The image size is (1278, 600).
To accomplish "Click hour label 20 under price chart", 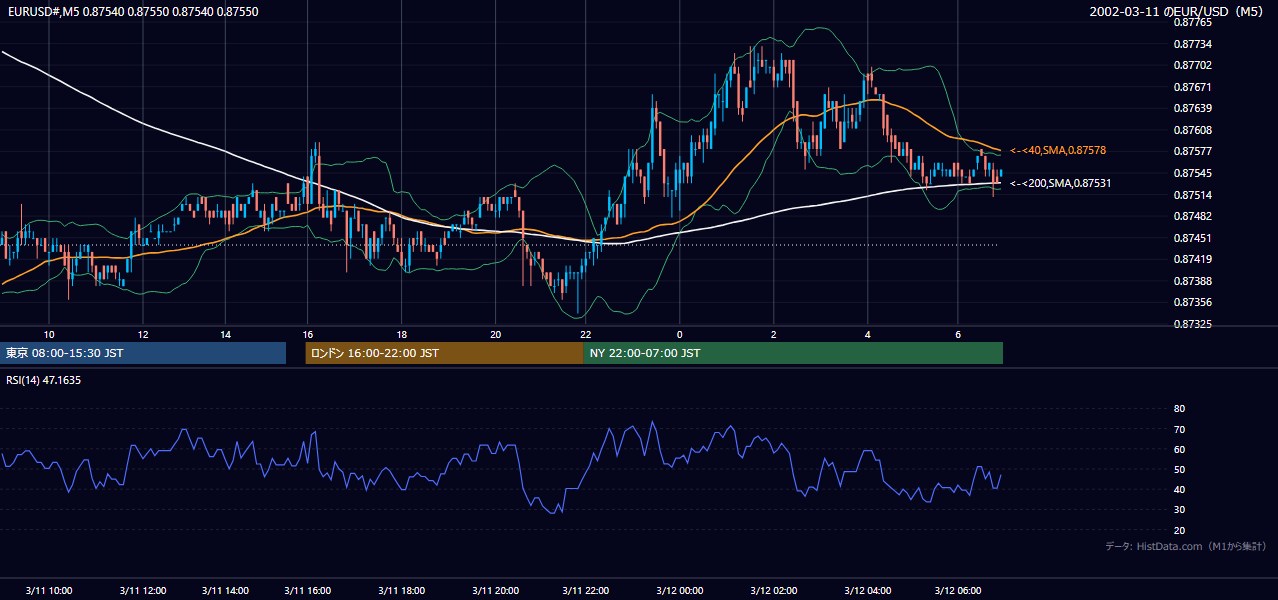I will (495, 333).
